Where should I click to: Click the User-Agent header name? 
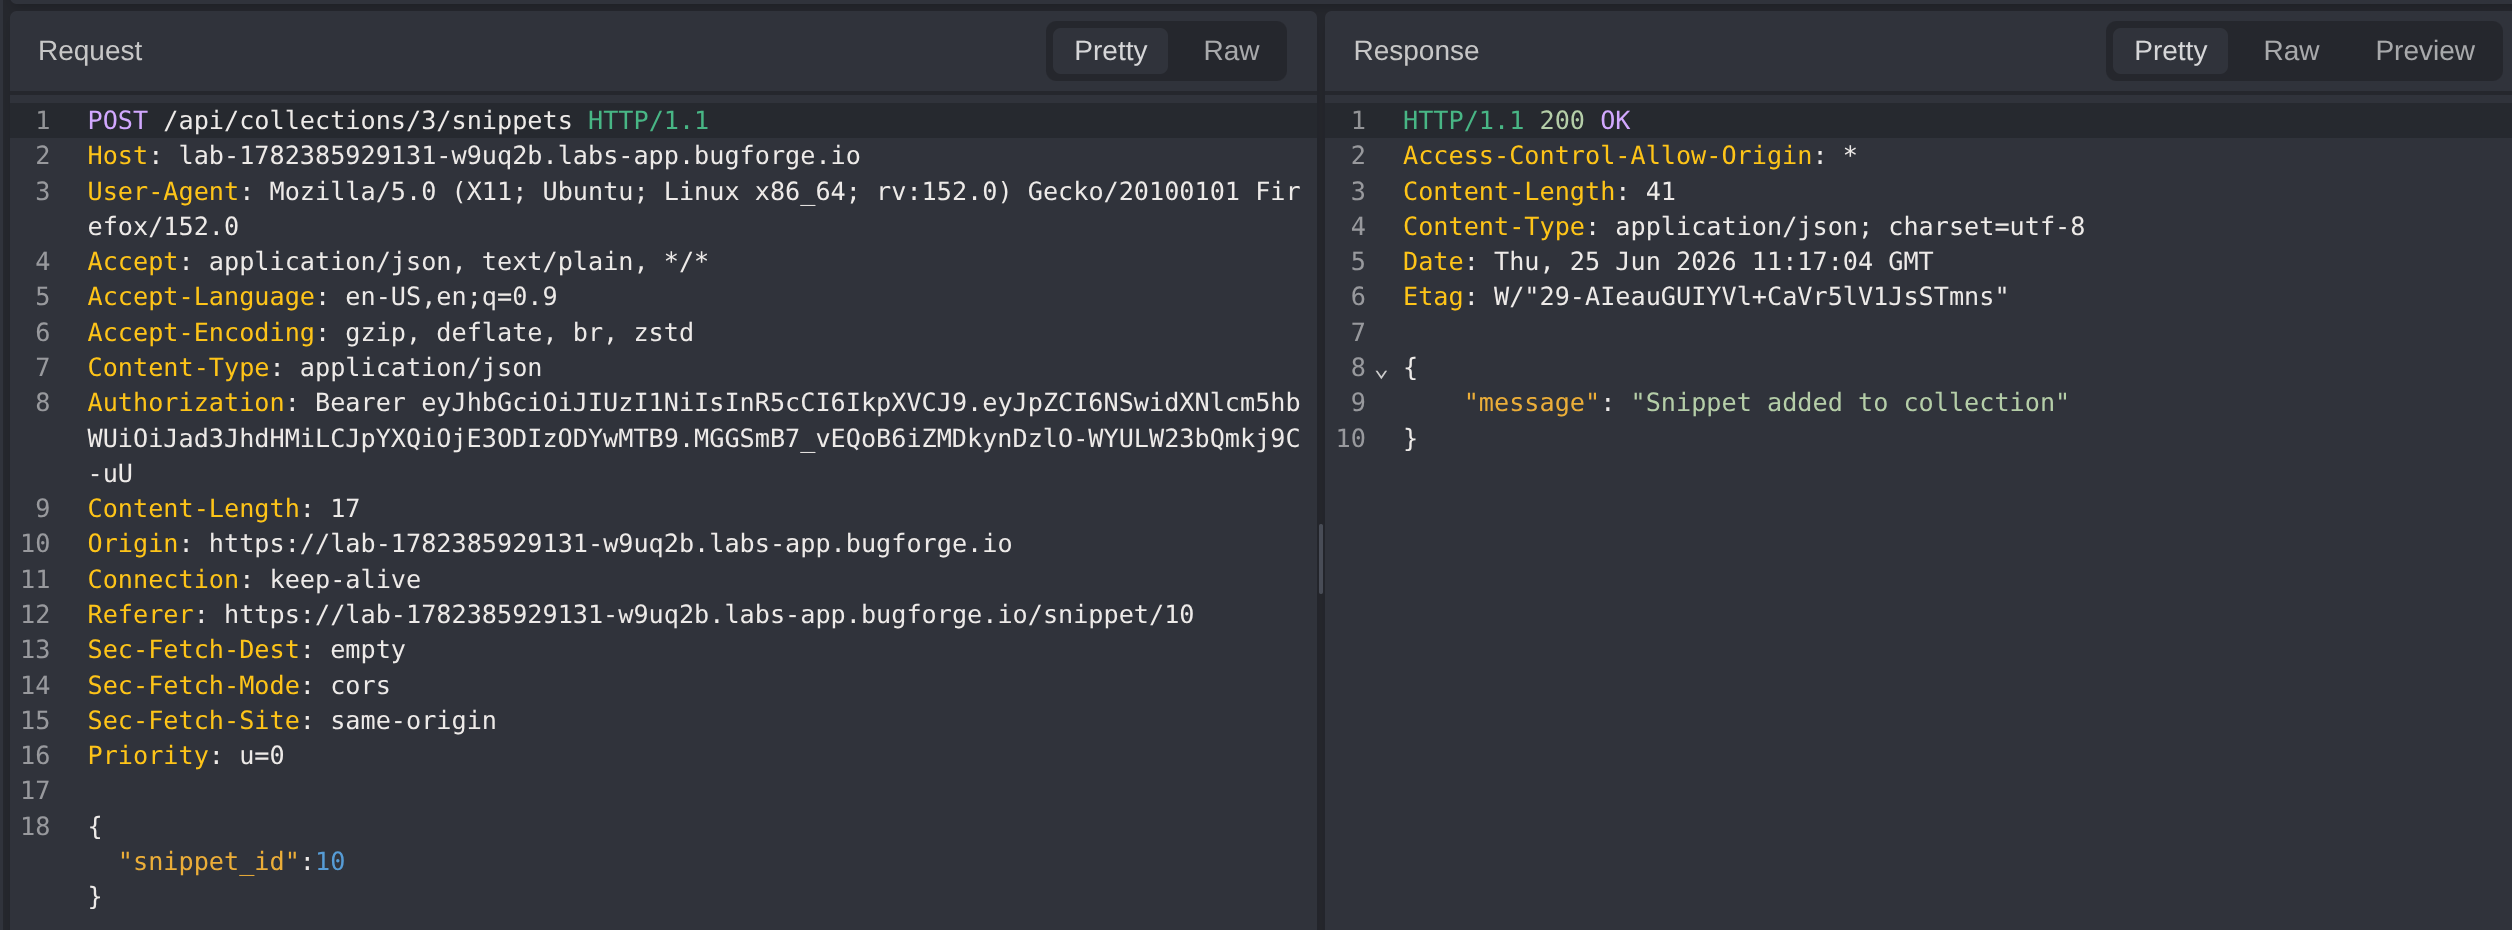point(163,191)
